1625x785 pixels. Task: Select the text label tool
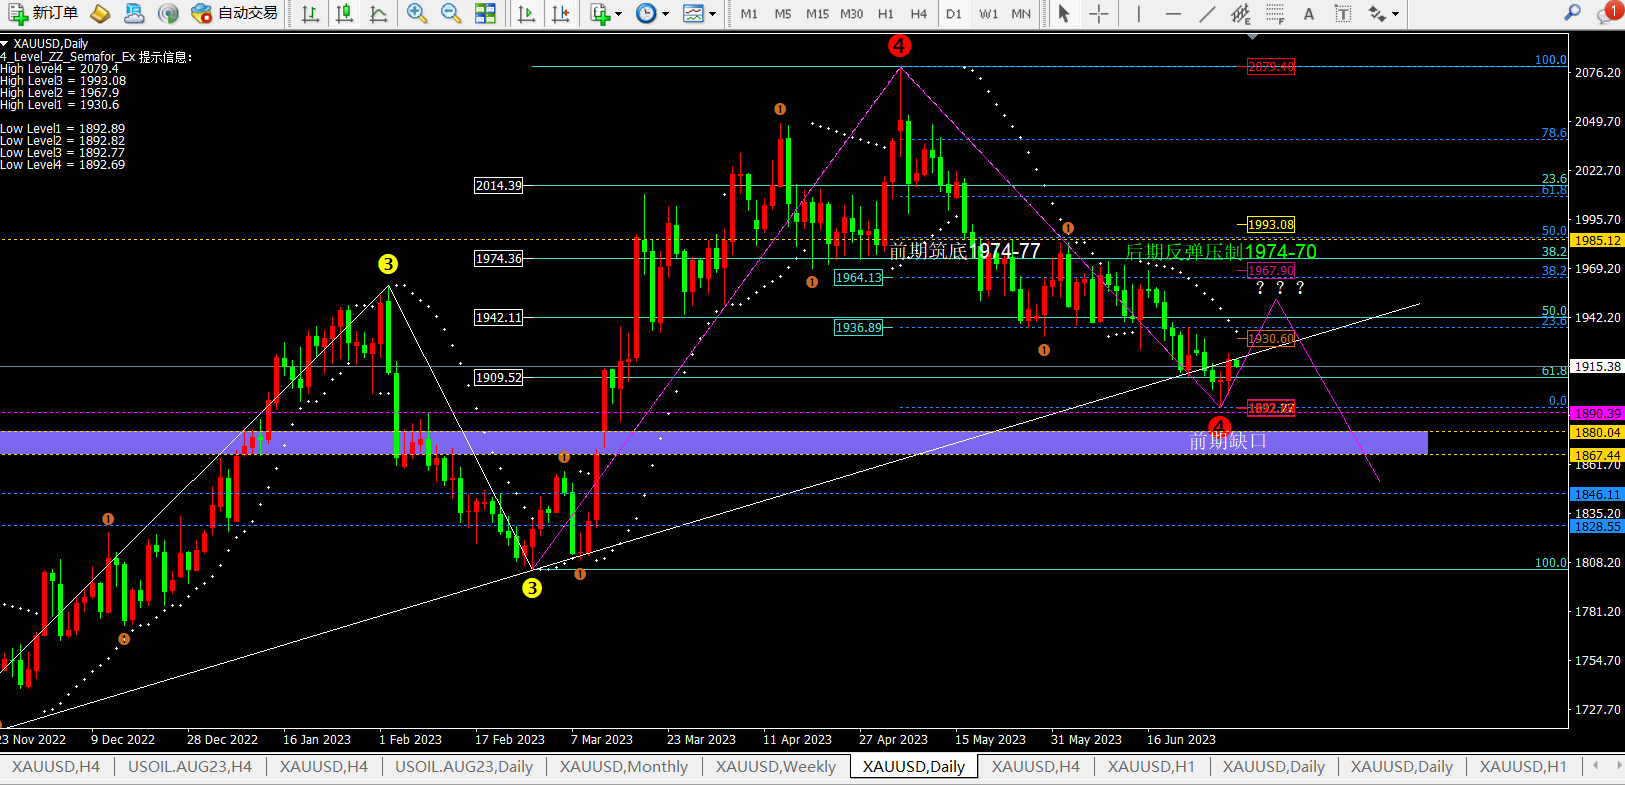(x=1343, y=13)
